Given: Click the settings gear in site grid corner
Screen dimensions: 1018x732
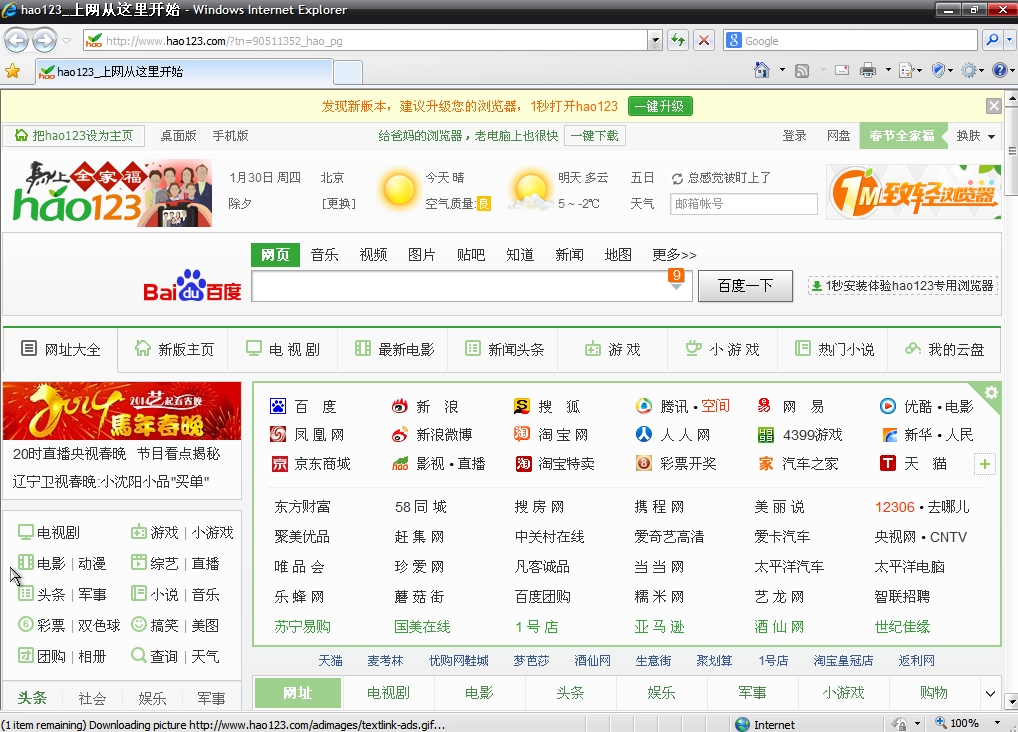Looking at the screenshot, I should (991, 393).
